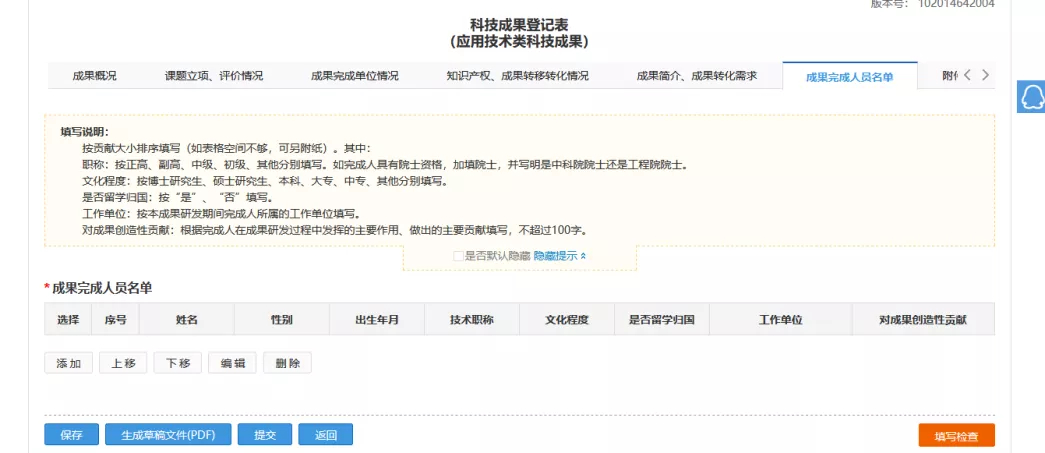Submit the form with 提交
The height and width of the screenshot is (453, 1045).
tap(265, 434)
